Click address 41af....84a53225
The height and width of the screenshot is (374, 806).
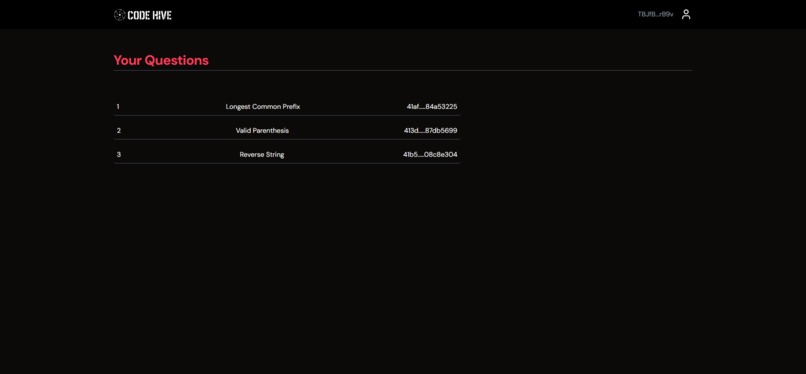(x=432, y=107)
